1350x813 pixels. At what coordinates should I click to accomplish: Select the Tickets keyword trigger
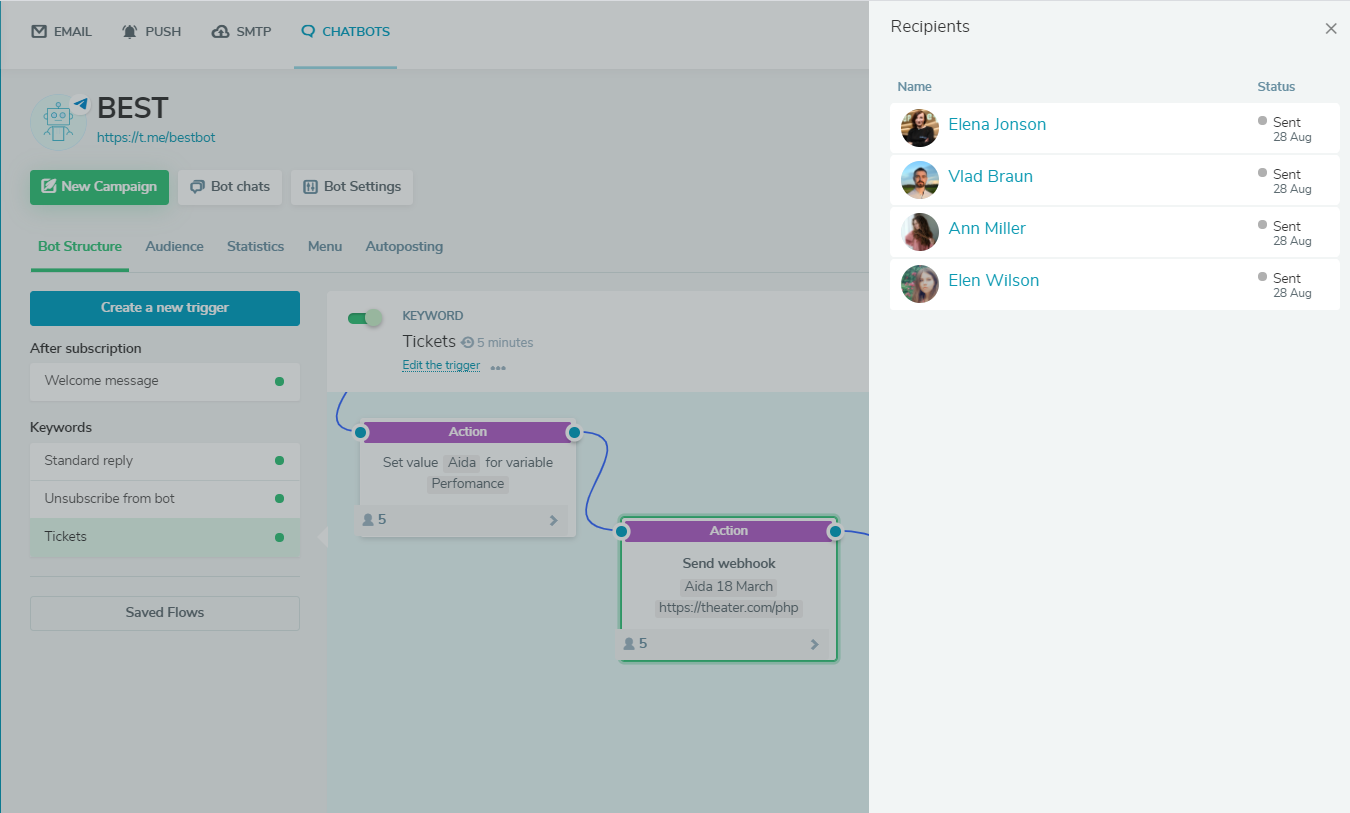tap(165, 537)
